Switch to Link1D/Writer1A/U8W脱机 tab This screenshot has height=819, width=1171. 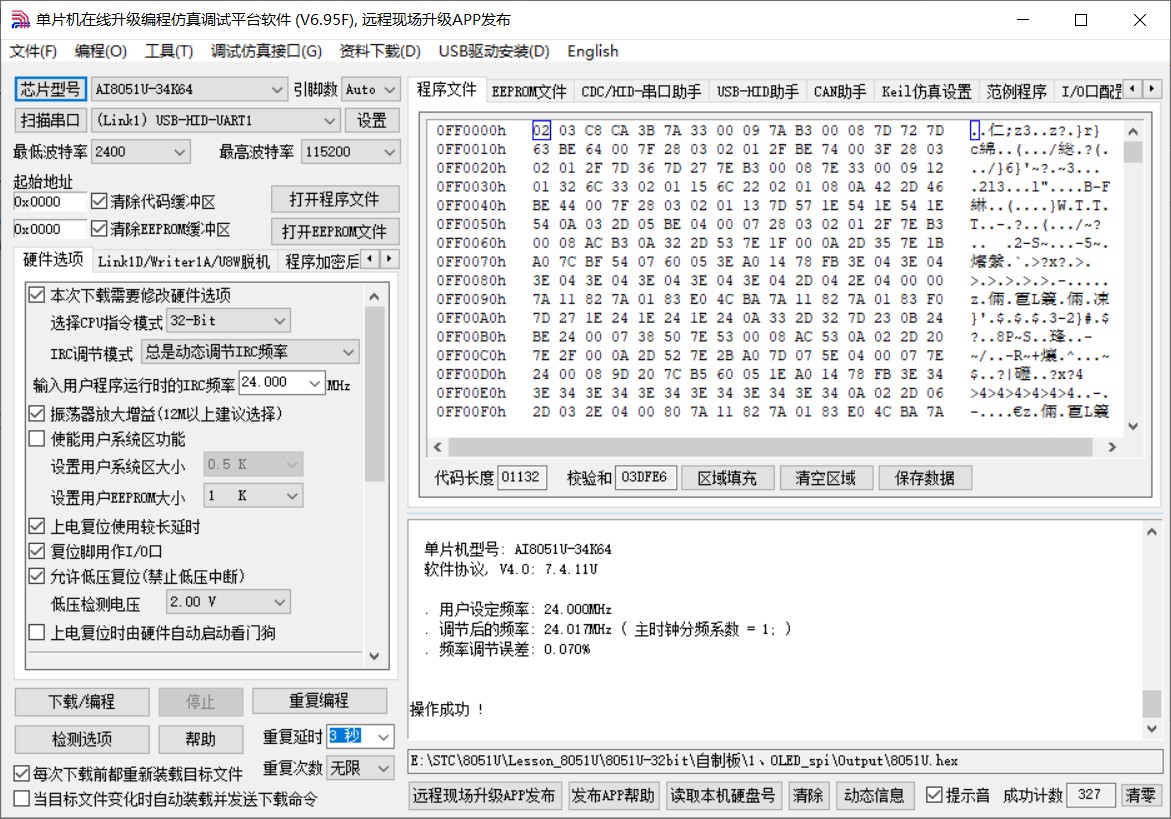[184, 261]
